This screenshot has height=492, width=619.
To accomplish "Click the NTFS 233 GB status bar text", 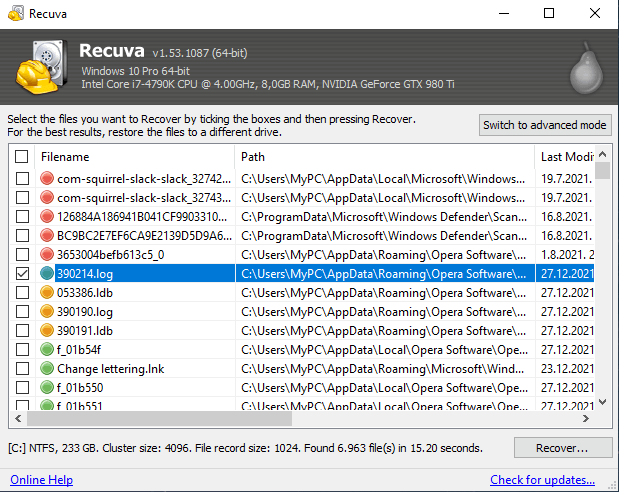I will point(245,448).
